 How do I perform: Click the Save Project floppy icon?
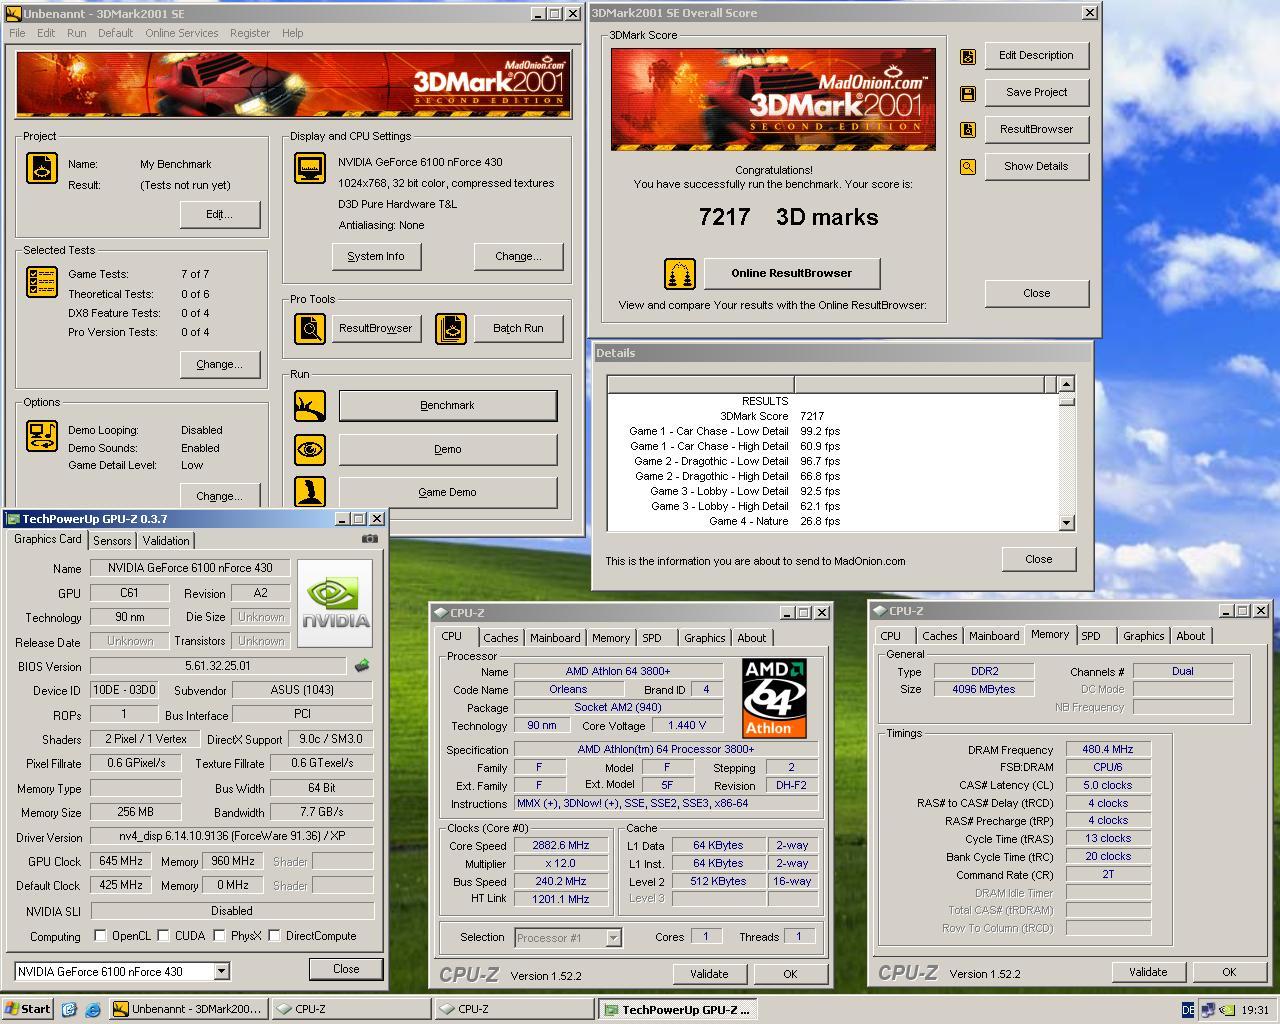click(x=968, y=93)
